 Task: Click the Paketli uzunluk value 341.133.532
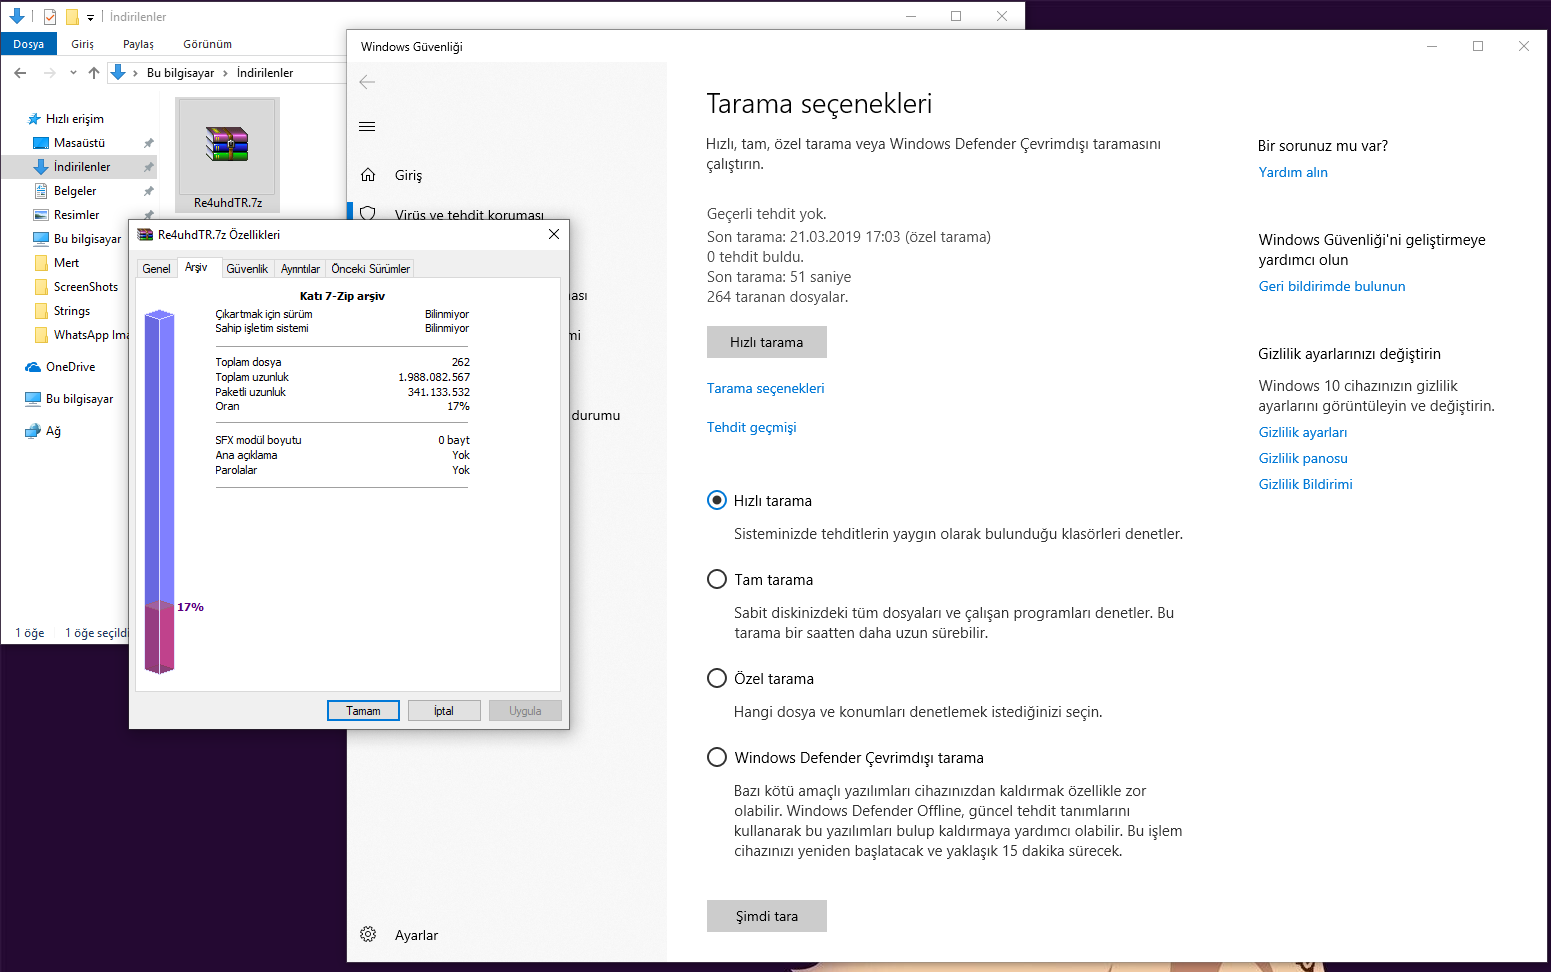(x=438, y=392)
